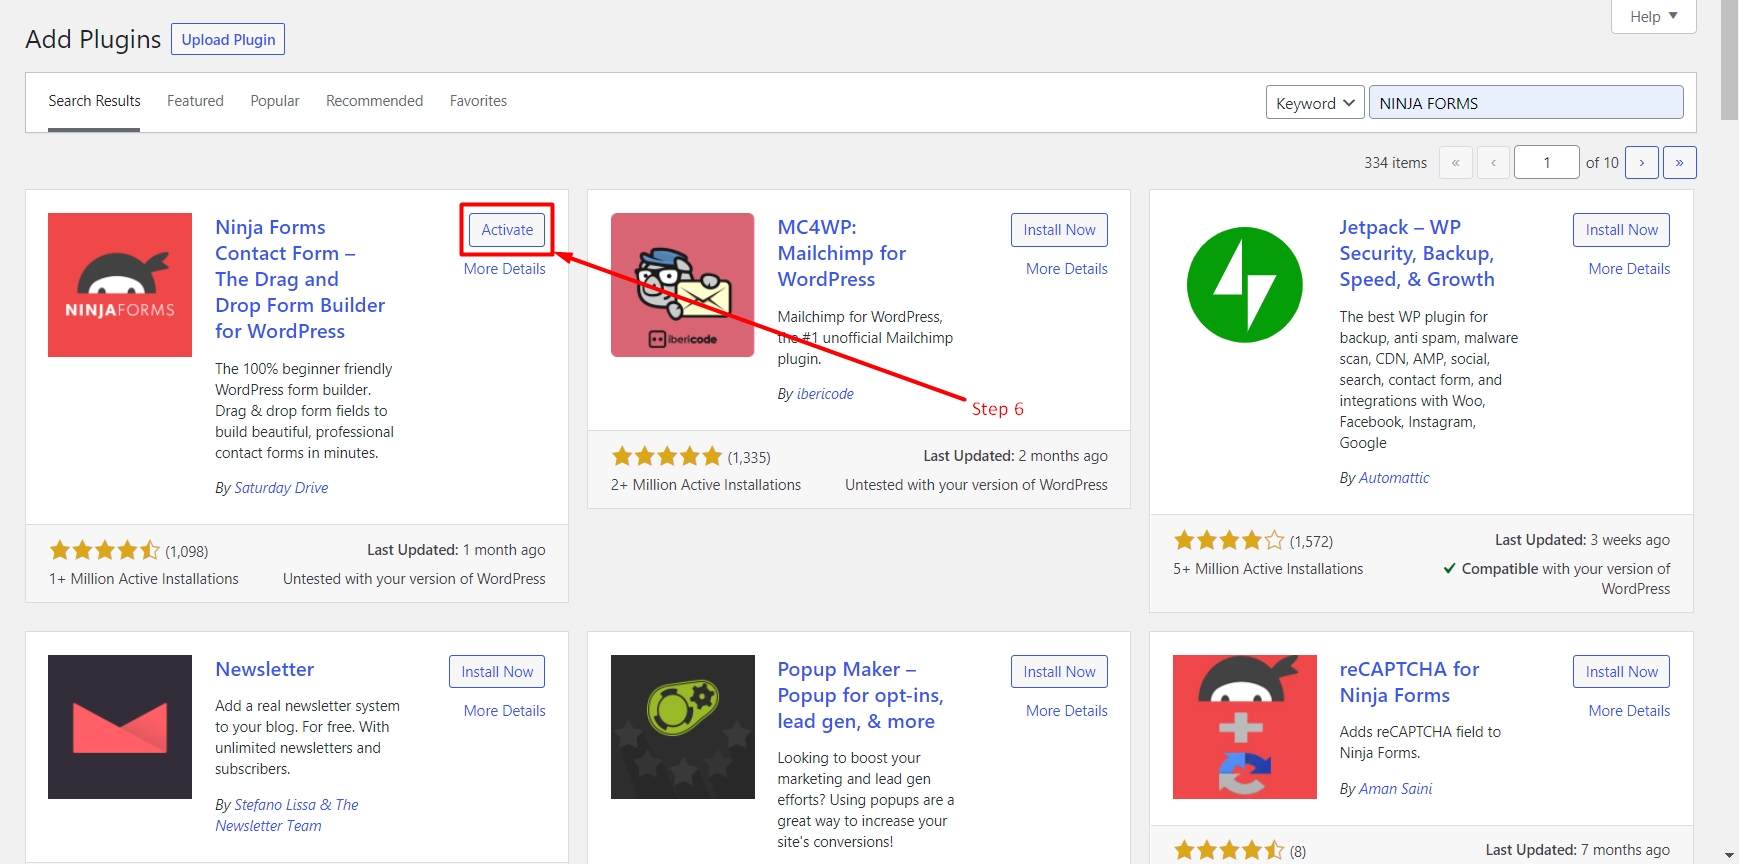Install the Newsletter plugin
The width and height of the screenshot is (1739, 864).
pyautogui.click(x=497, y=672)
